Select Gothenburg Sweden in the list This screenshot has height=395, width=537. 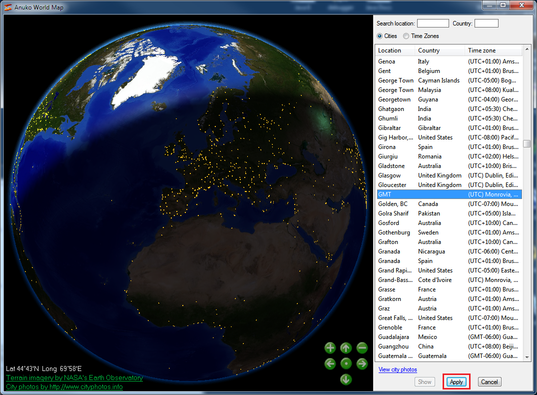[x=449, y=232]
